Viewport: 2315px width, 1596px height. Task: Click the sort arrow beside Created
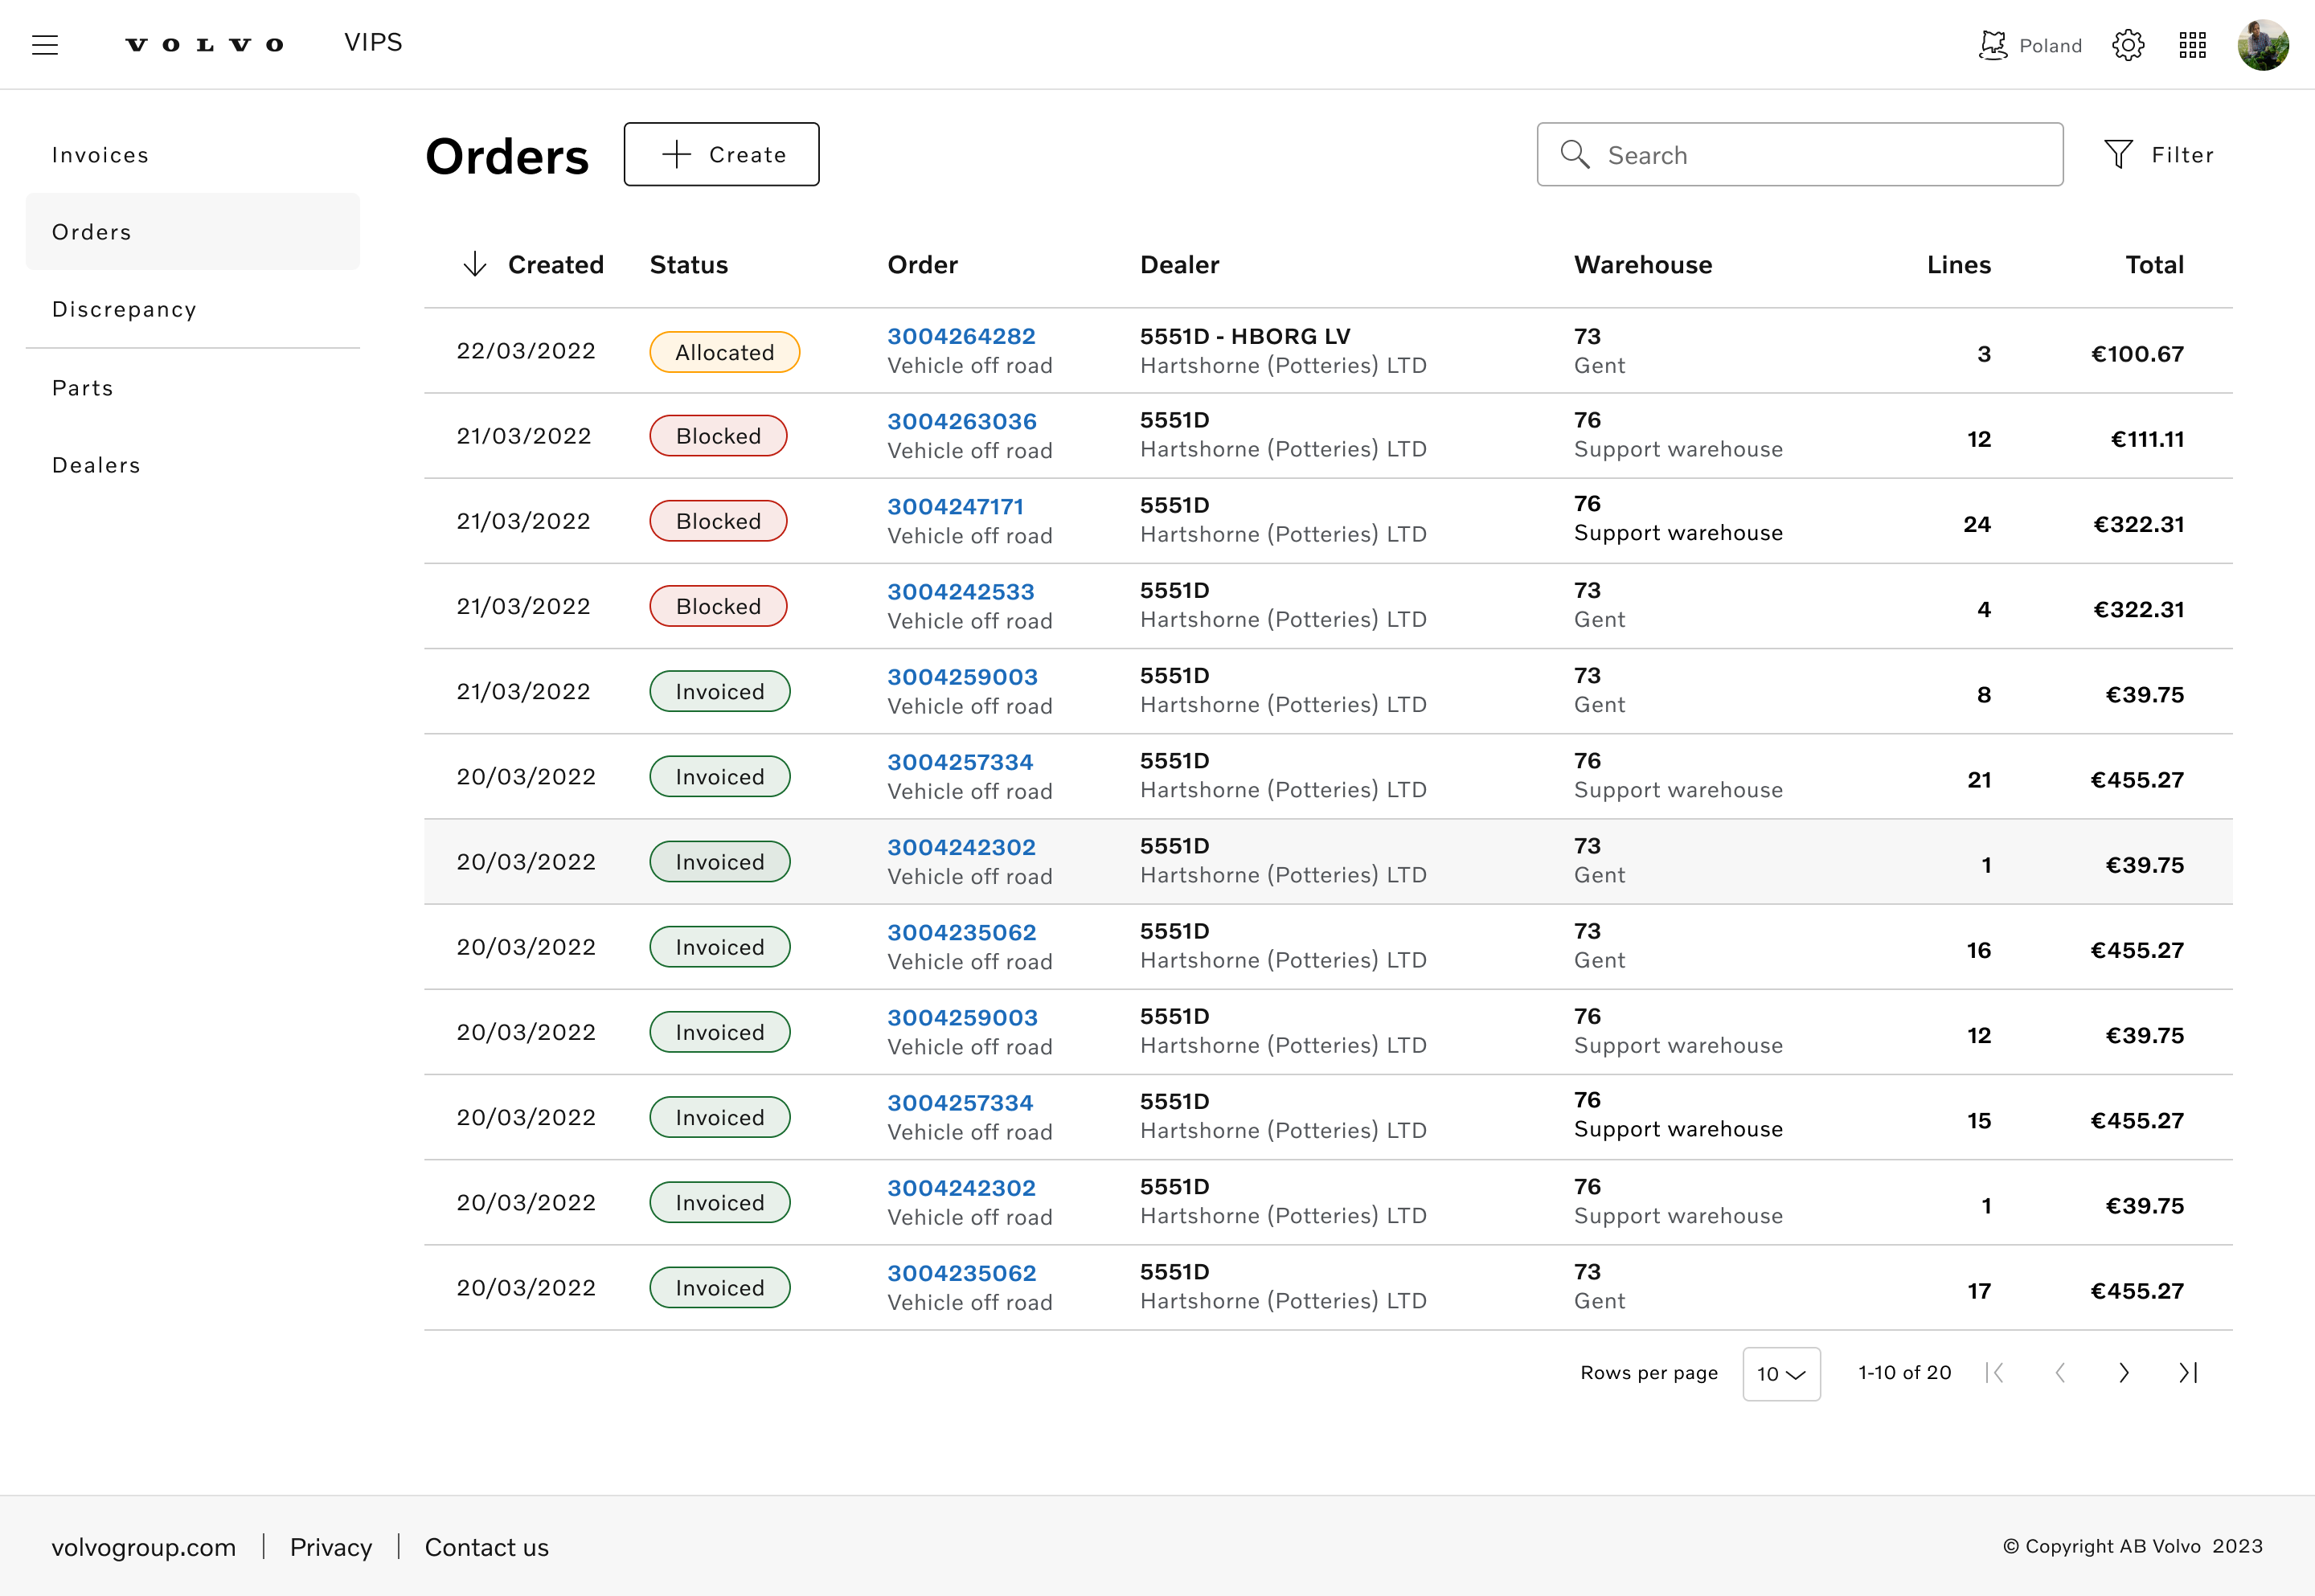[x=475, y=264]
